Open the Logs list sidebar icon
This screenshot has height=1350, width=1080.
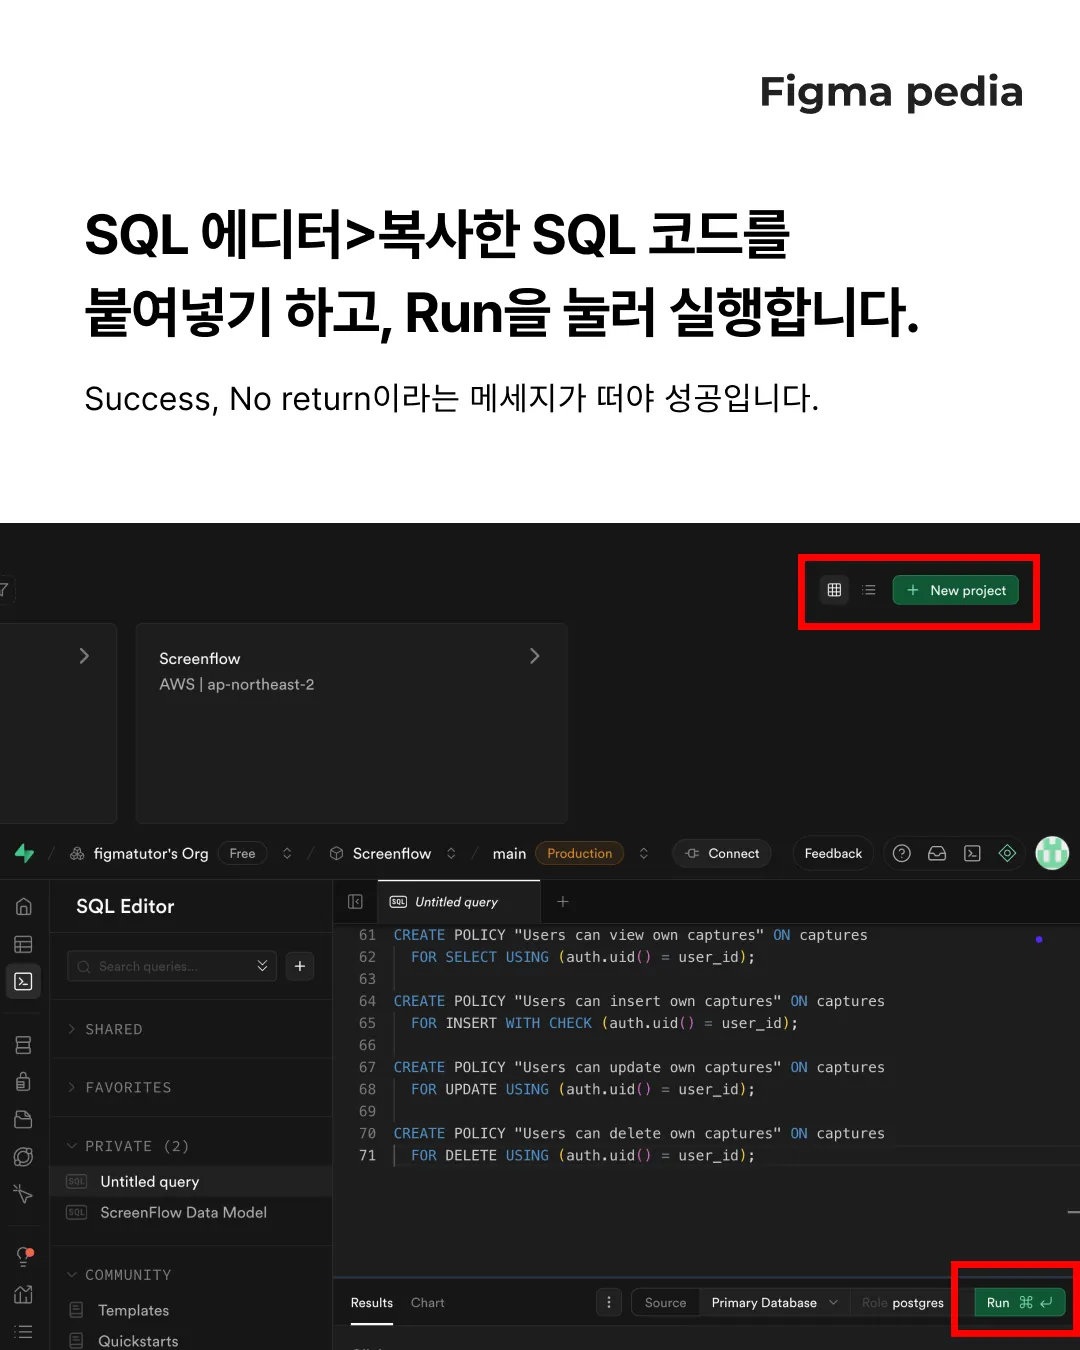24,1332
